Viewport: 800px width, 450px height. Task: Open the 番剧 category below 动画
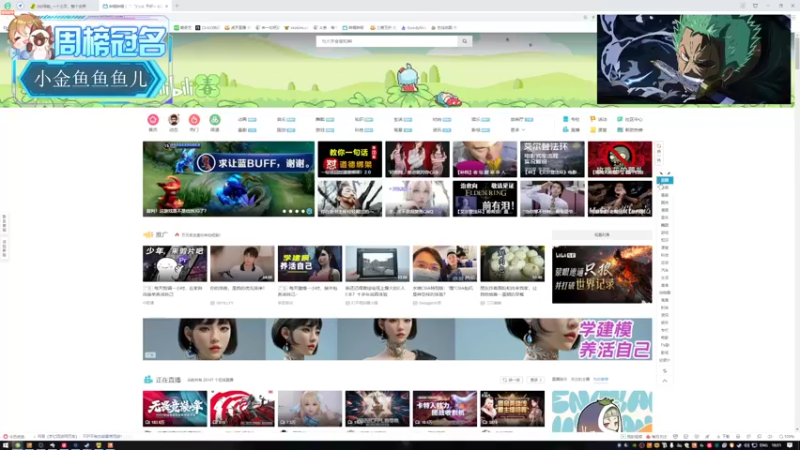247,130
